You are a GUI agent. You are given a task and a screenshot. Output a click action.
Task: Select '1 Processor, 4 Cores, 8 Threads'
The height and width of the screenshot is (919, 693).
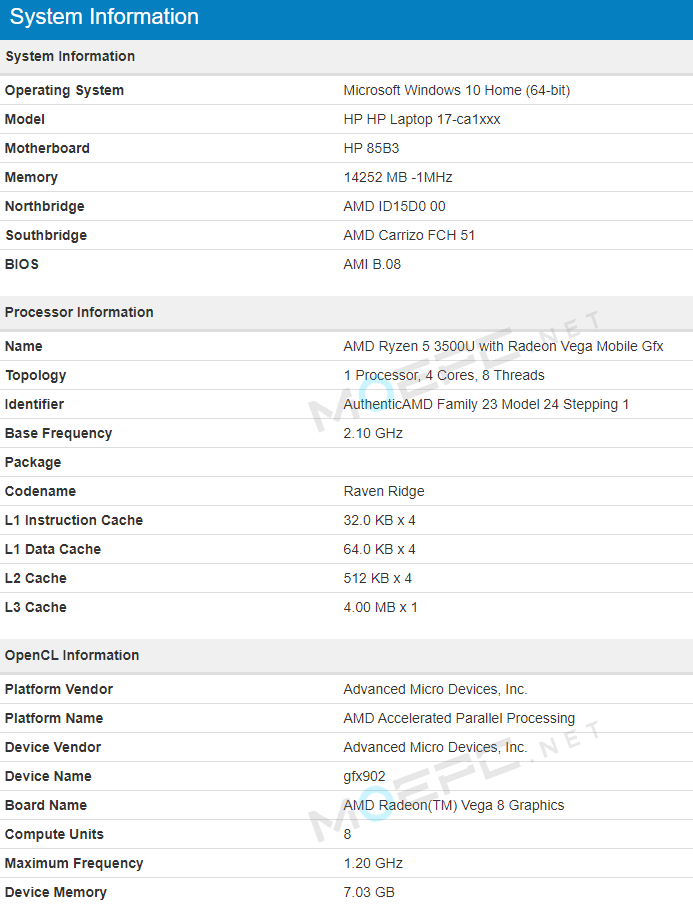pos(444,375)
